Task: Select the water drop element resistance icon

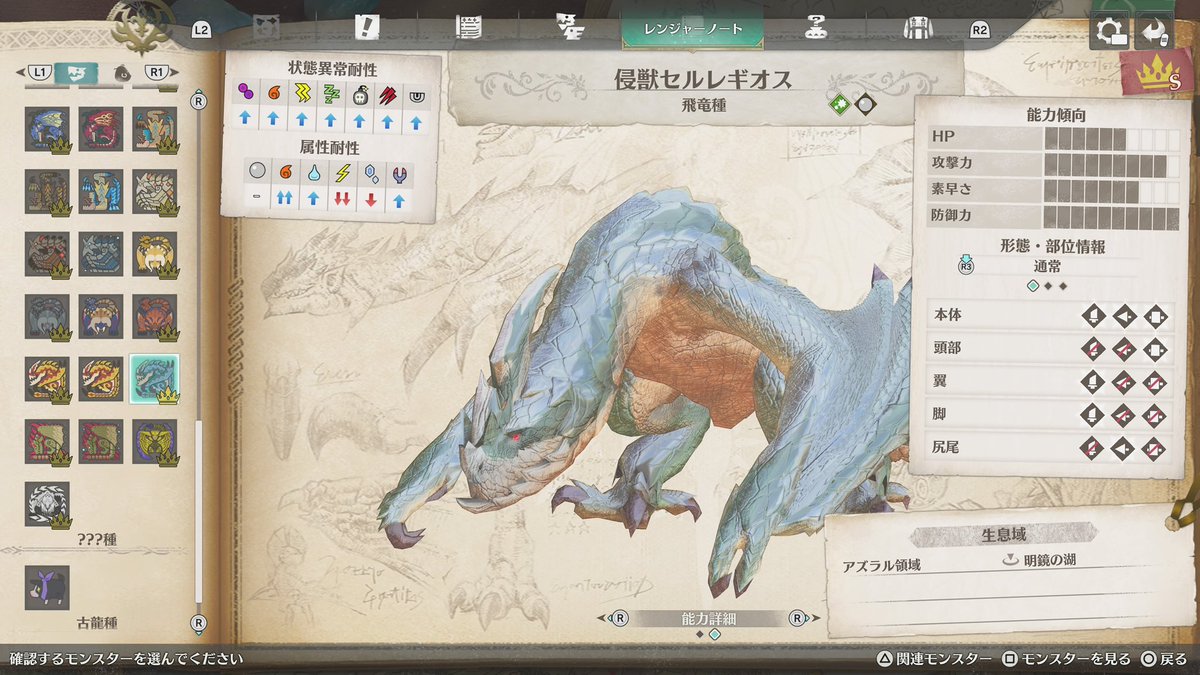Action: [314, 174]
